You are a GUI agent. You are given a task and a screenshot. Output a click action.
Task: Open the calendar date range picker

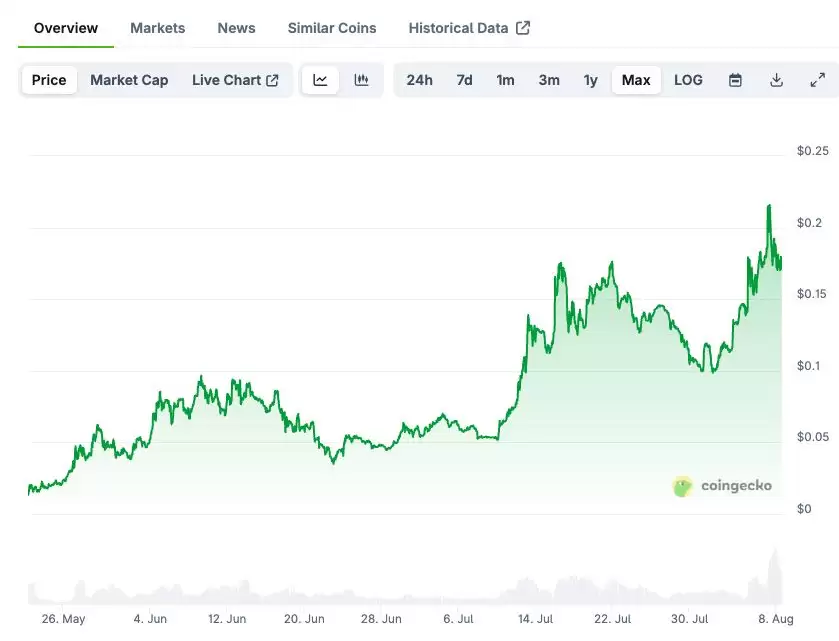(x=735, y=80)
